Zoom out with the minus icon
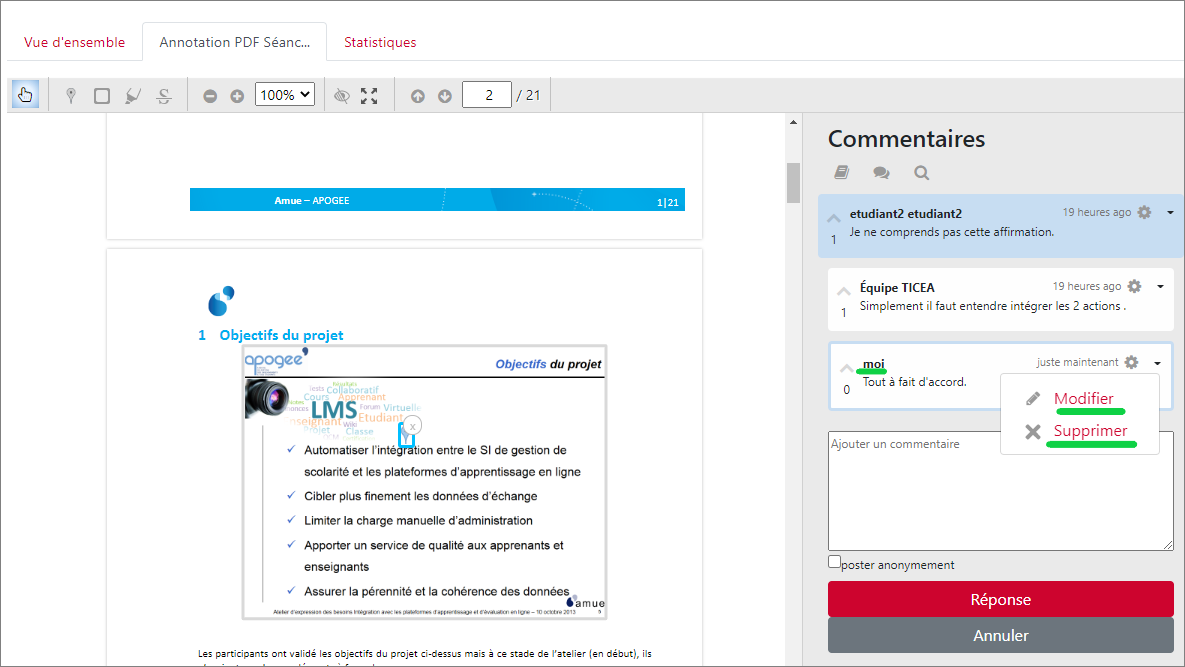Image resolution: width=1185 pixels, height=667 pixels. click(x=210, y=96)
